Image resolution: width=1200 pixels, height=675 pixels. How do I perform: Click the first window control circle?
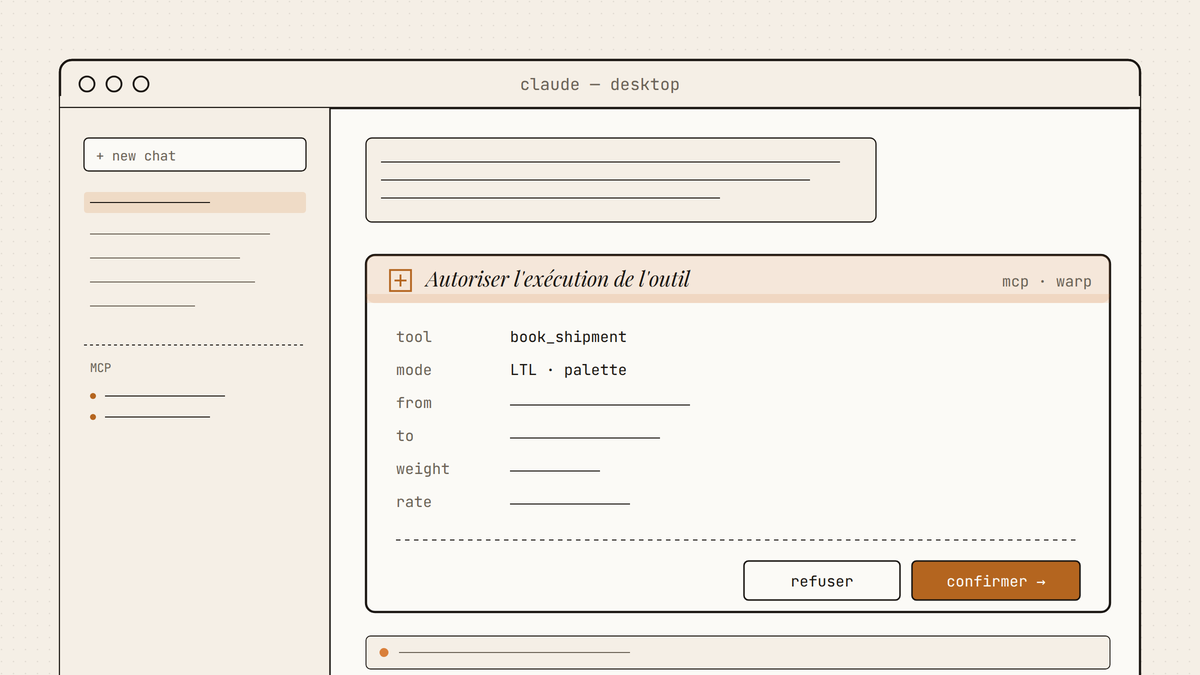(87, 84)
